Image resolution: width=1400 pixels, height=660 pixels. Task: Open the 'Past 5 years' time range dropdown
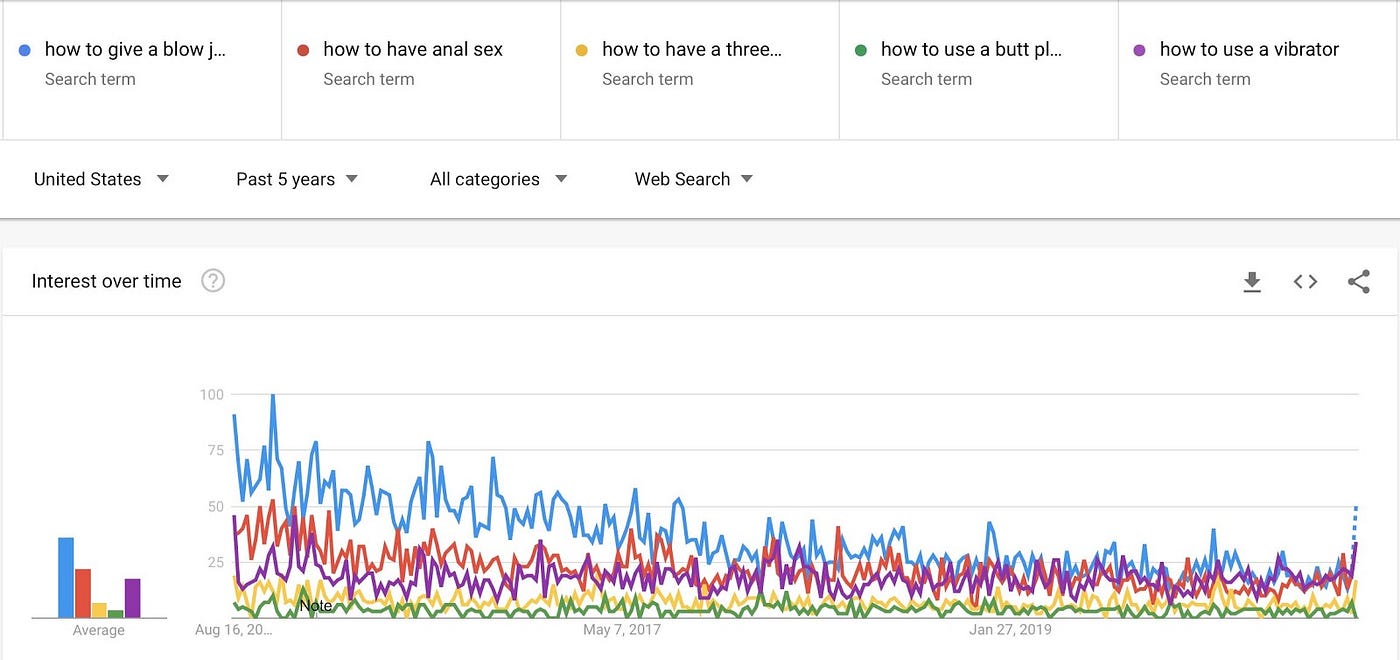[x=294, y=179]
